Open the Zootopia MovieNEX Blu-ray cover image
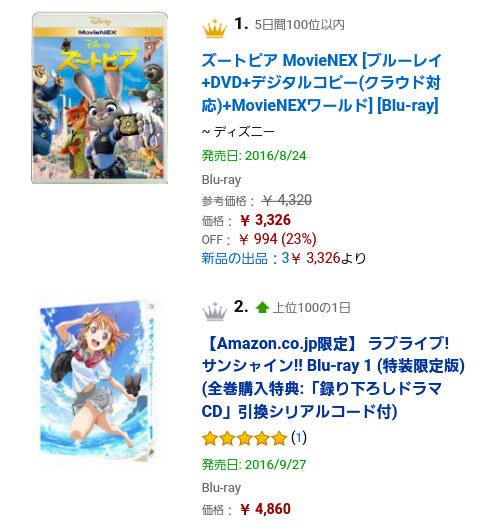The image size is (483, 531). (100, 98)
